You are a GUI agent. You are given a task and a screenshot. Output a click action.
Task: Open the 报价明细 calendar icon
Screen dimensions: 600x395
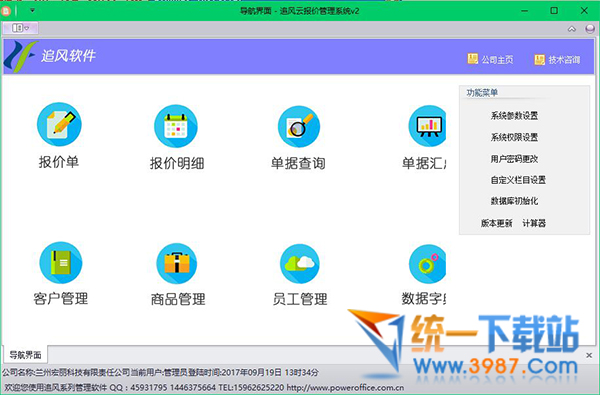pyautogui.click(x=176, y=126)
